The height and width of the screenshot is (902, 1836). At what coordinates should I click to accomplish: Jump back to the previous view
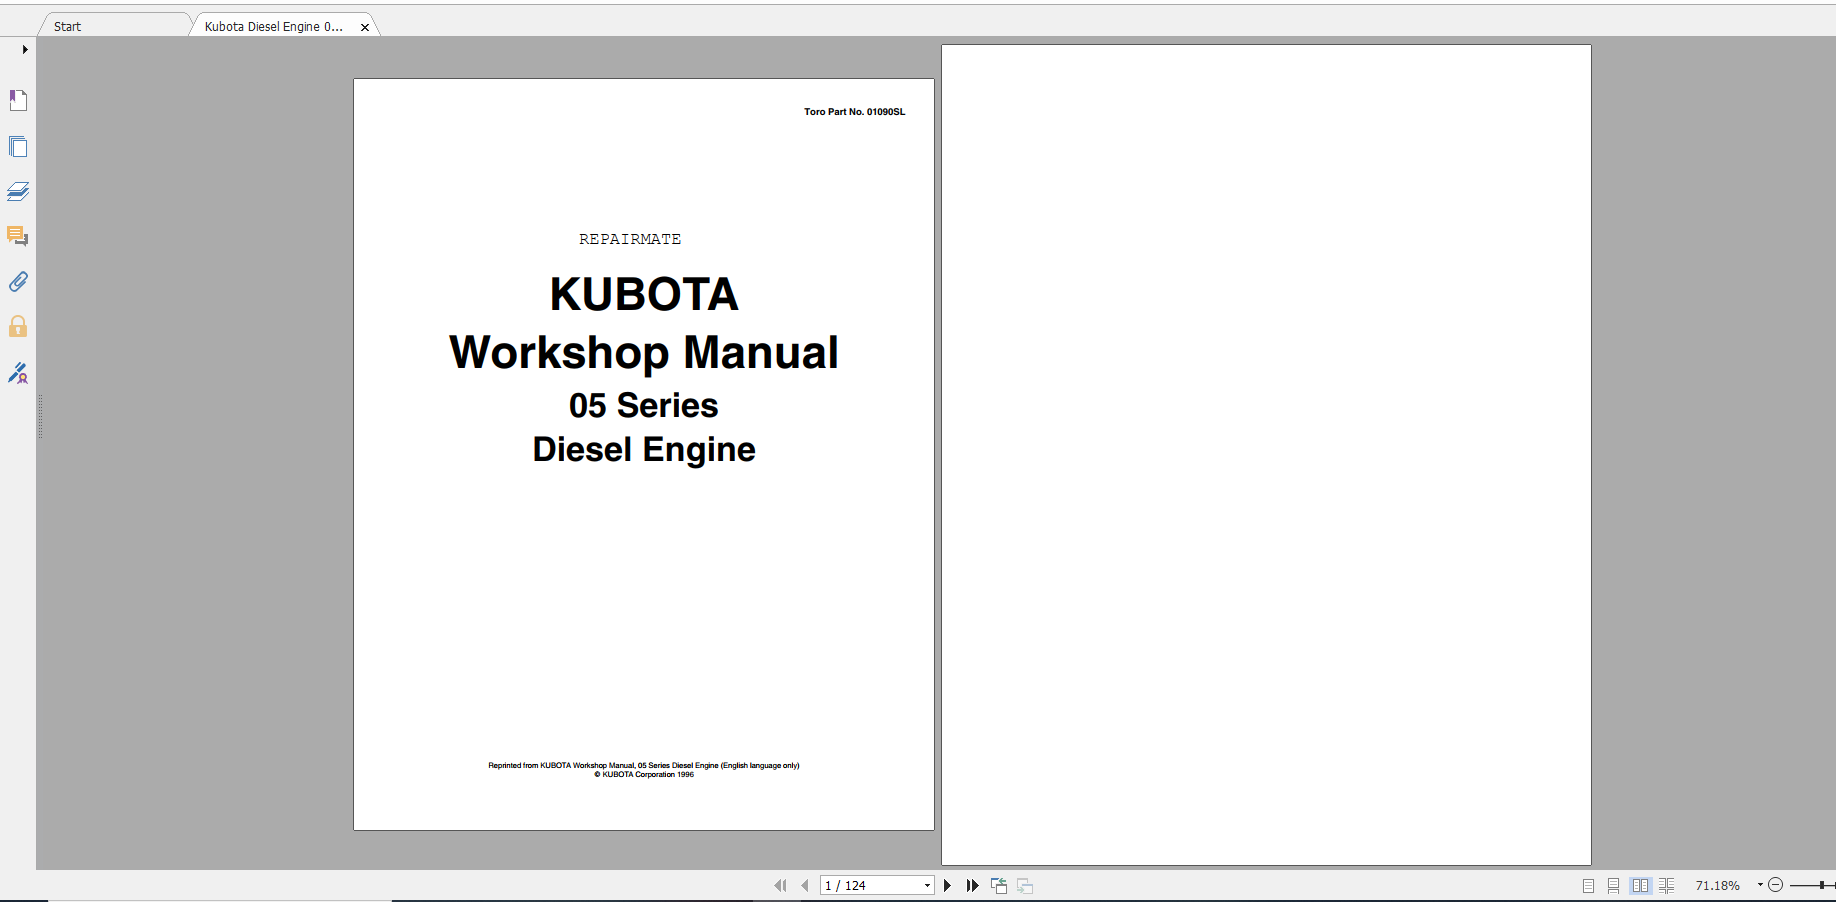pyautogui.click(x=998, y=886)
